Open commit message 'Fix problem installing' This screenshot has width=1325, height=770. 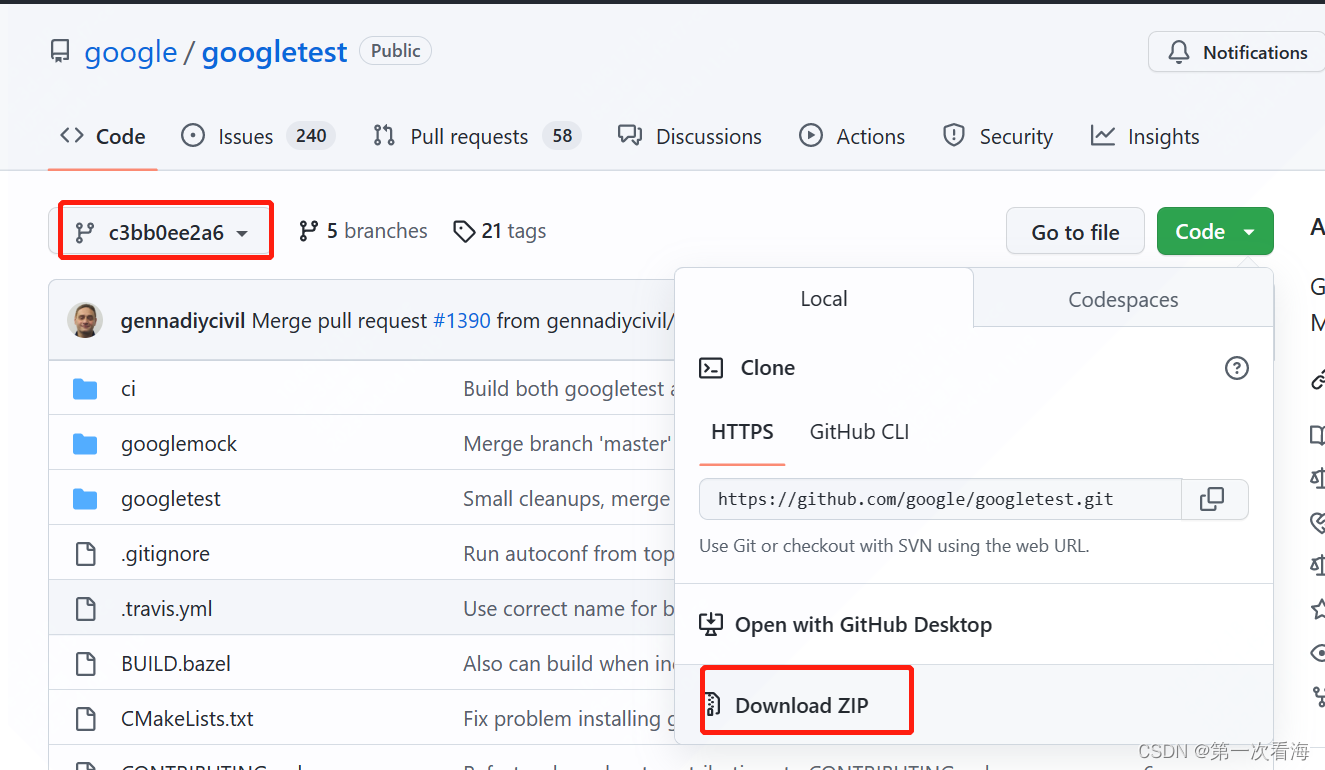568,718
